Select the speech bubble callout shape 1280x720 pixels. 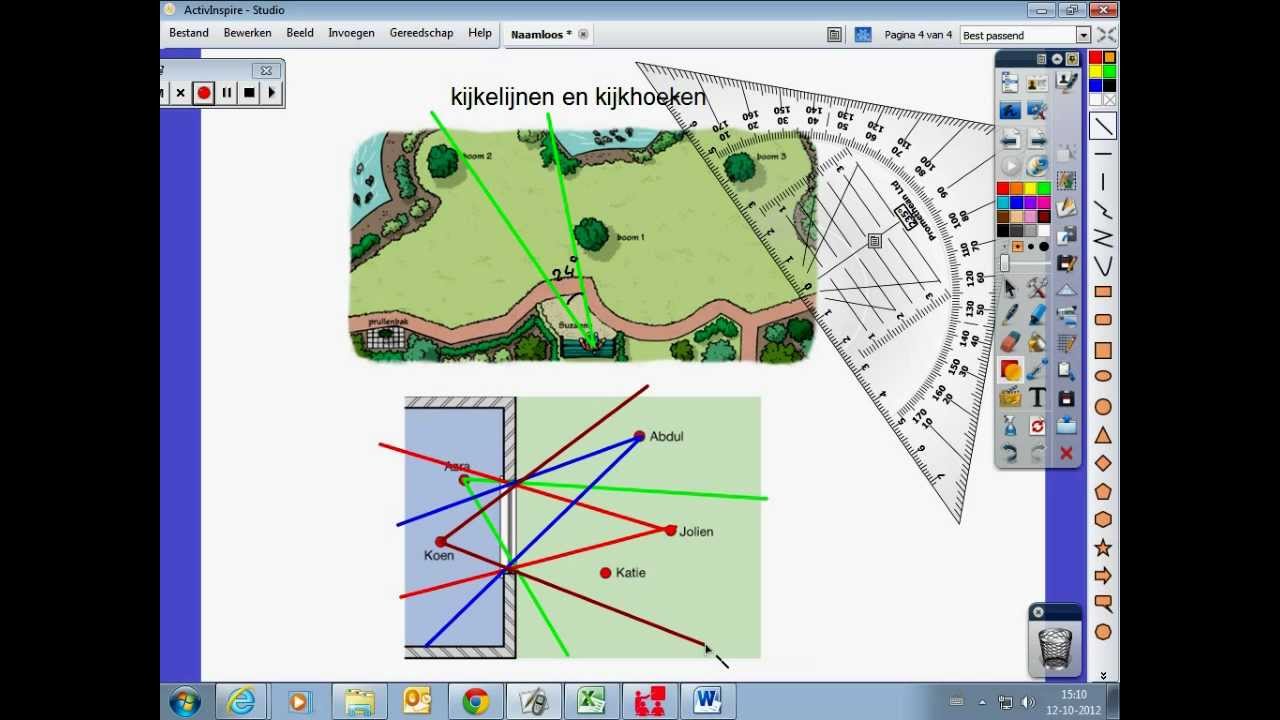1103,603
